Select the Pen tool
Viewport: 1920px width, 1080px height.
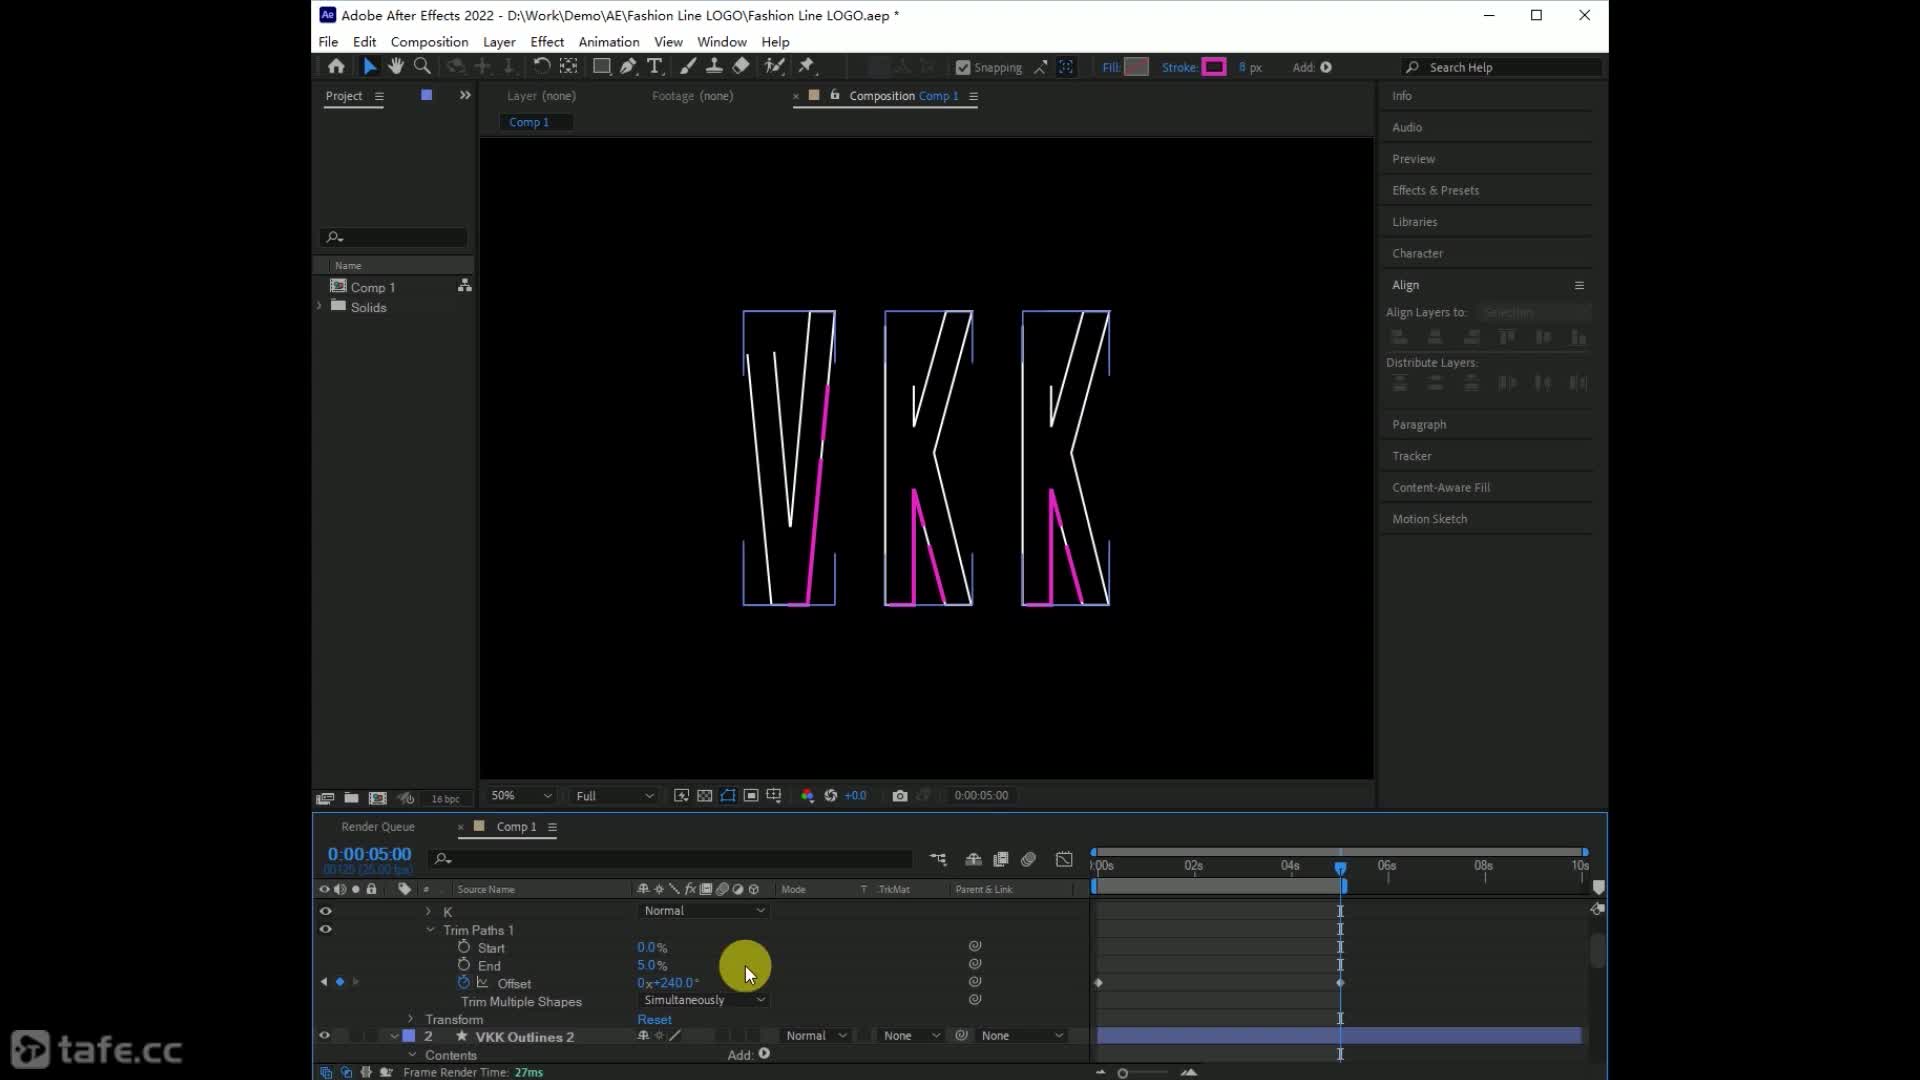pos(628,67)
